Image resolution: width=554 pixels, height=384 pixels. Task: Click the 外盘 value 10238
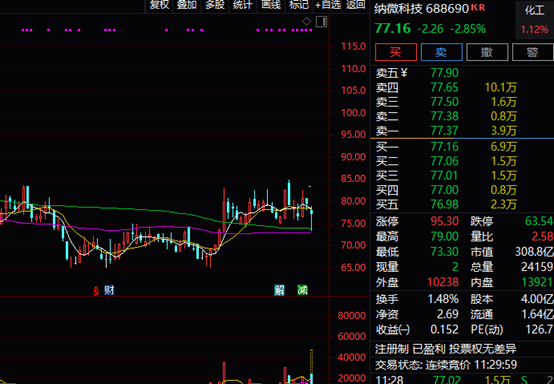coord(443,282)
